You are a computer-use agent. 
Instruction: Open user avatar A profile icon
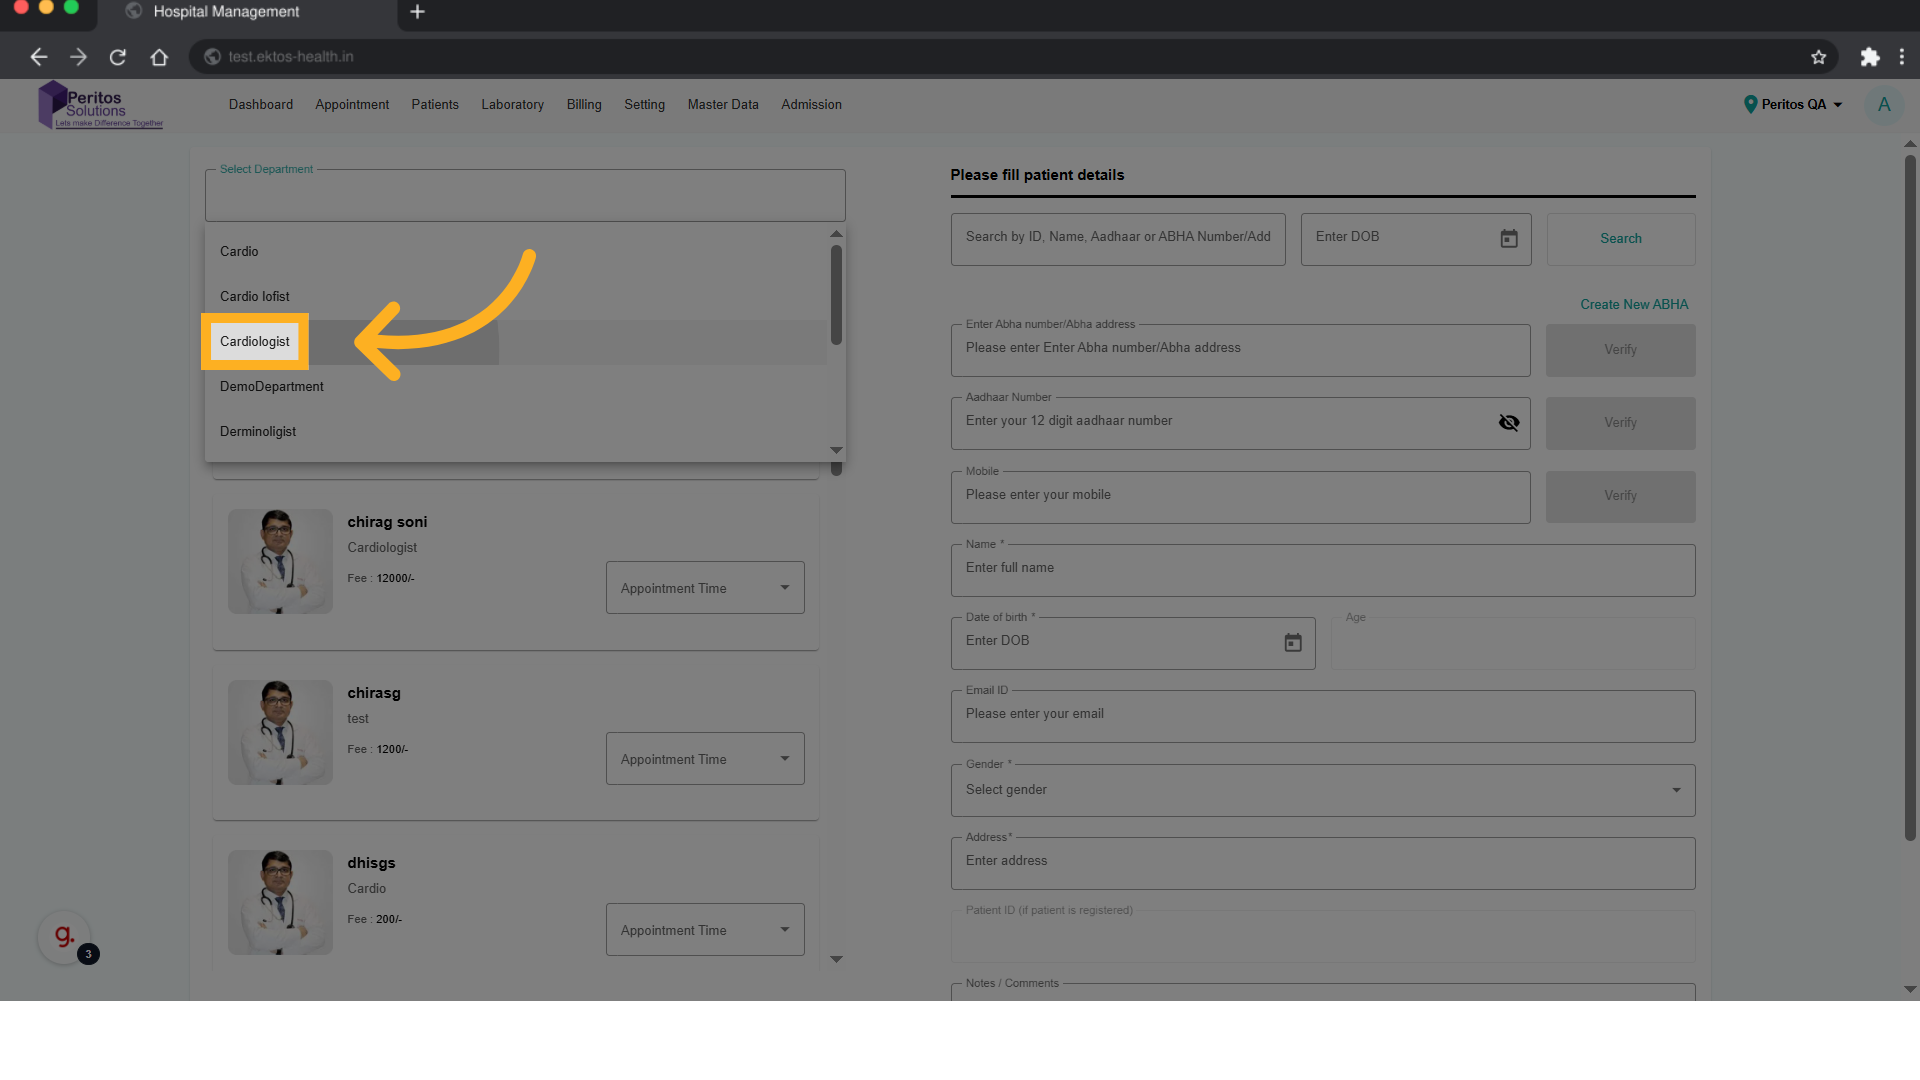(1884, 105)
